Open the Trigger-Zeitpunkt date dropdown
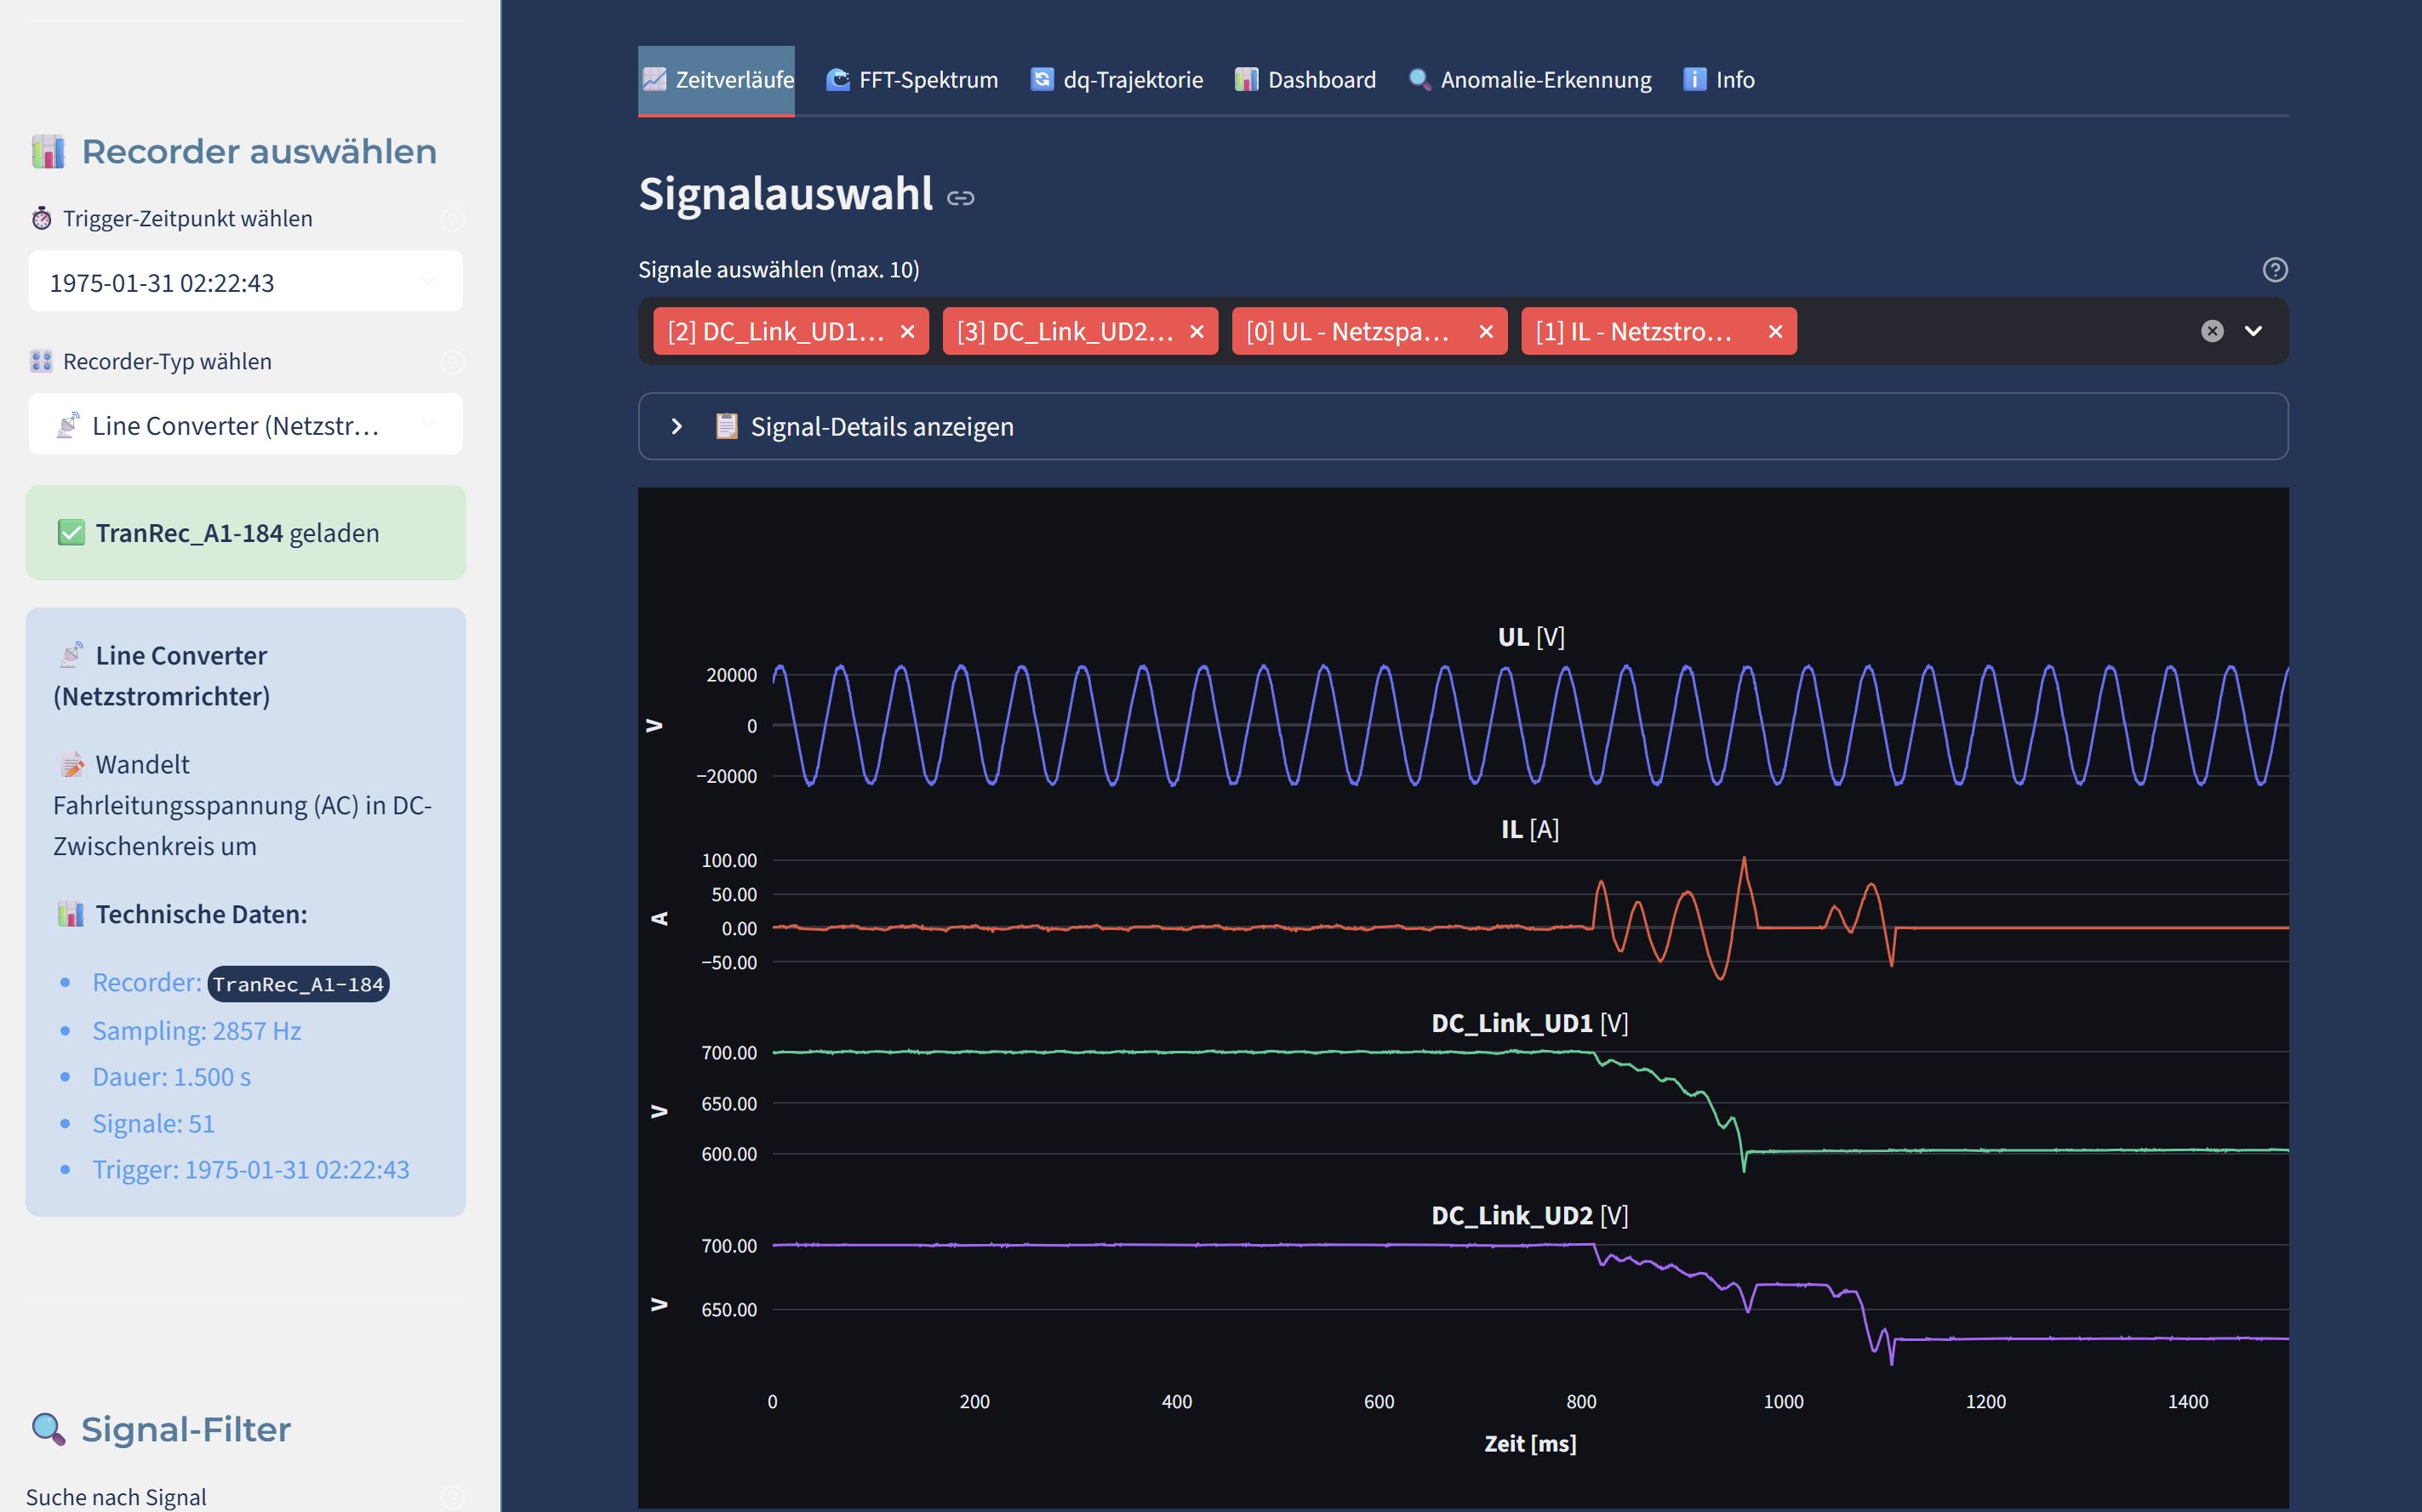The width and height of the screenshot is (2422, 1512). 245,282
